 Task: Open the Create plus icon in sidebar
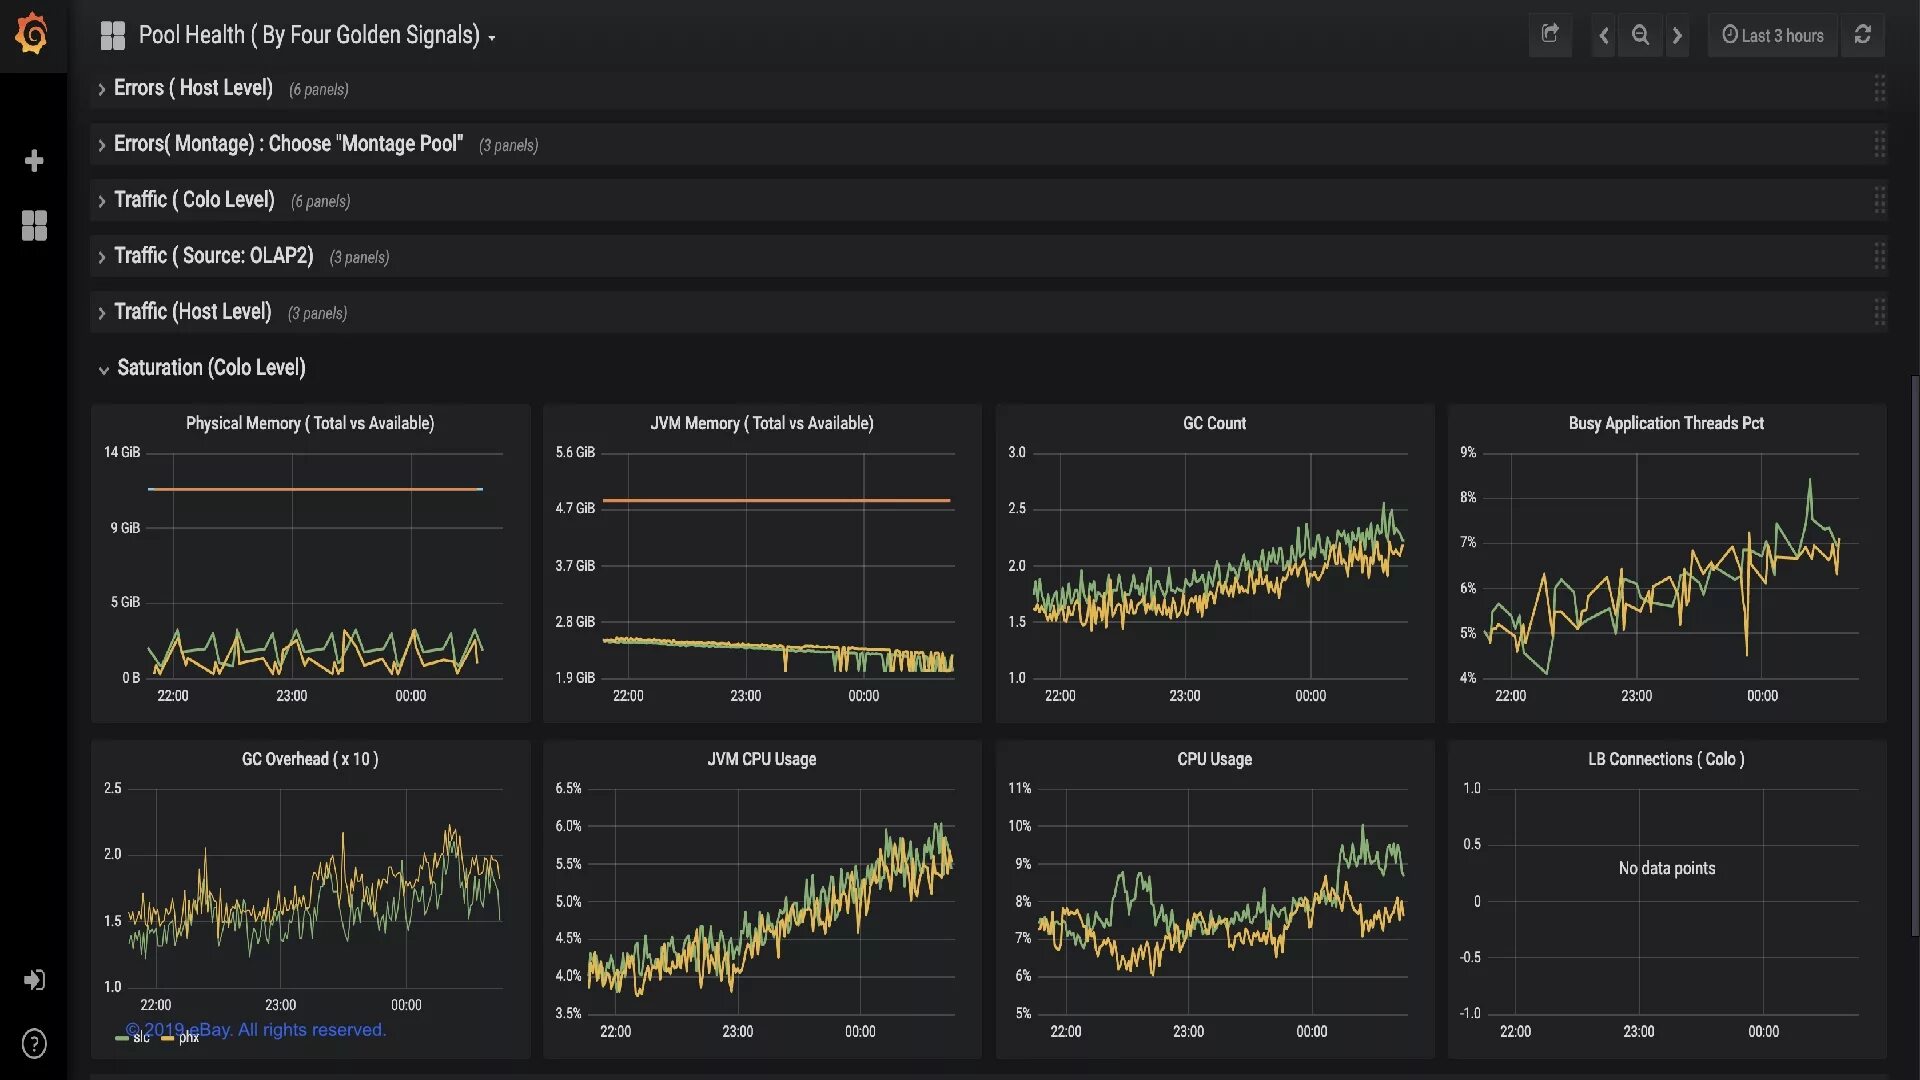click(34, 161)
